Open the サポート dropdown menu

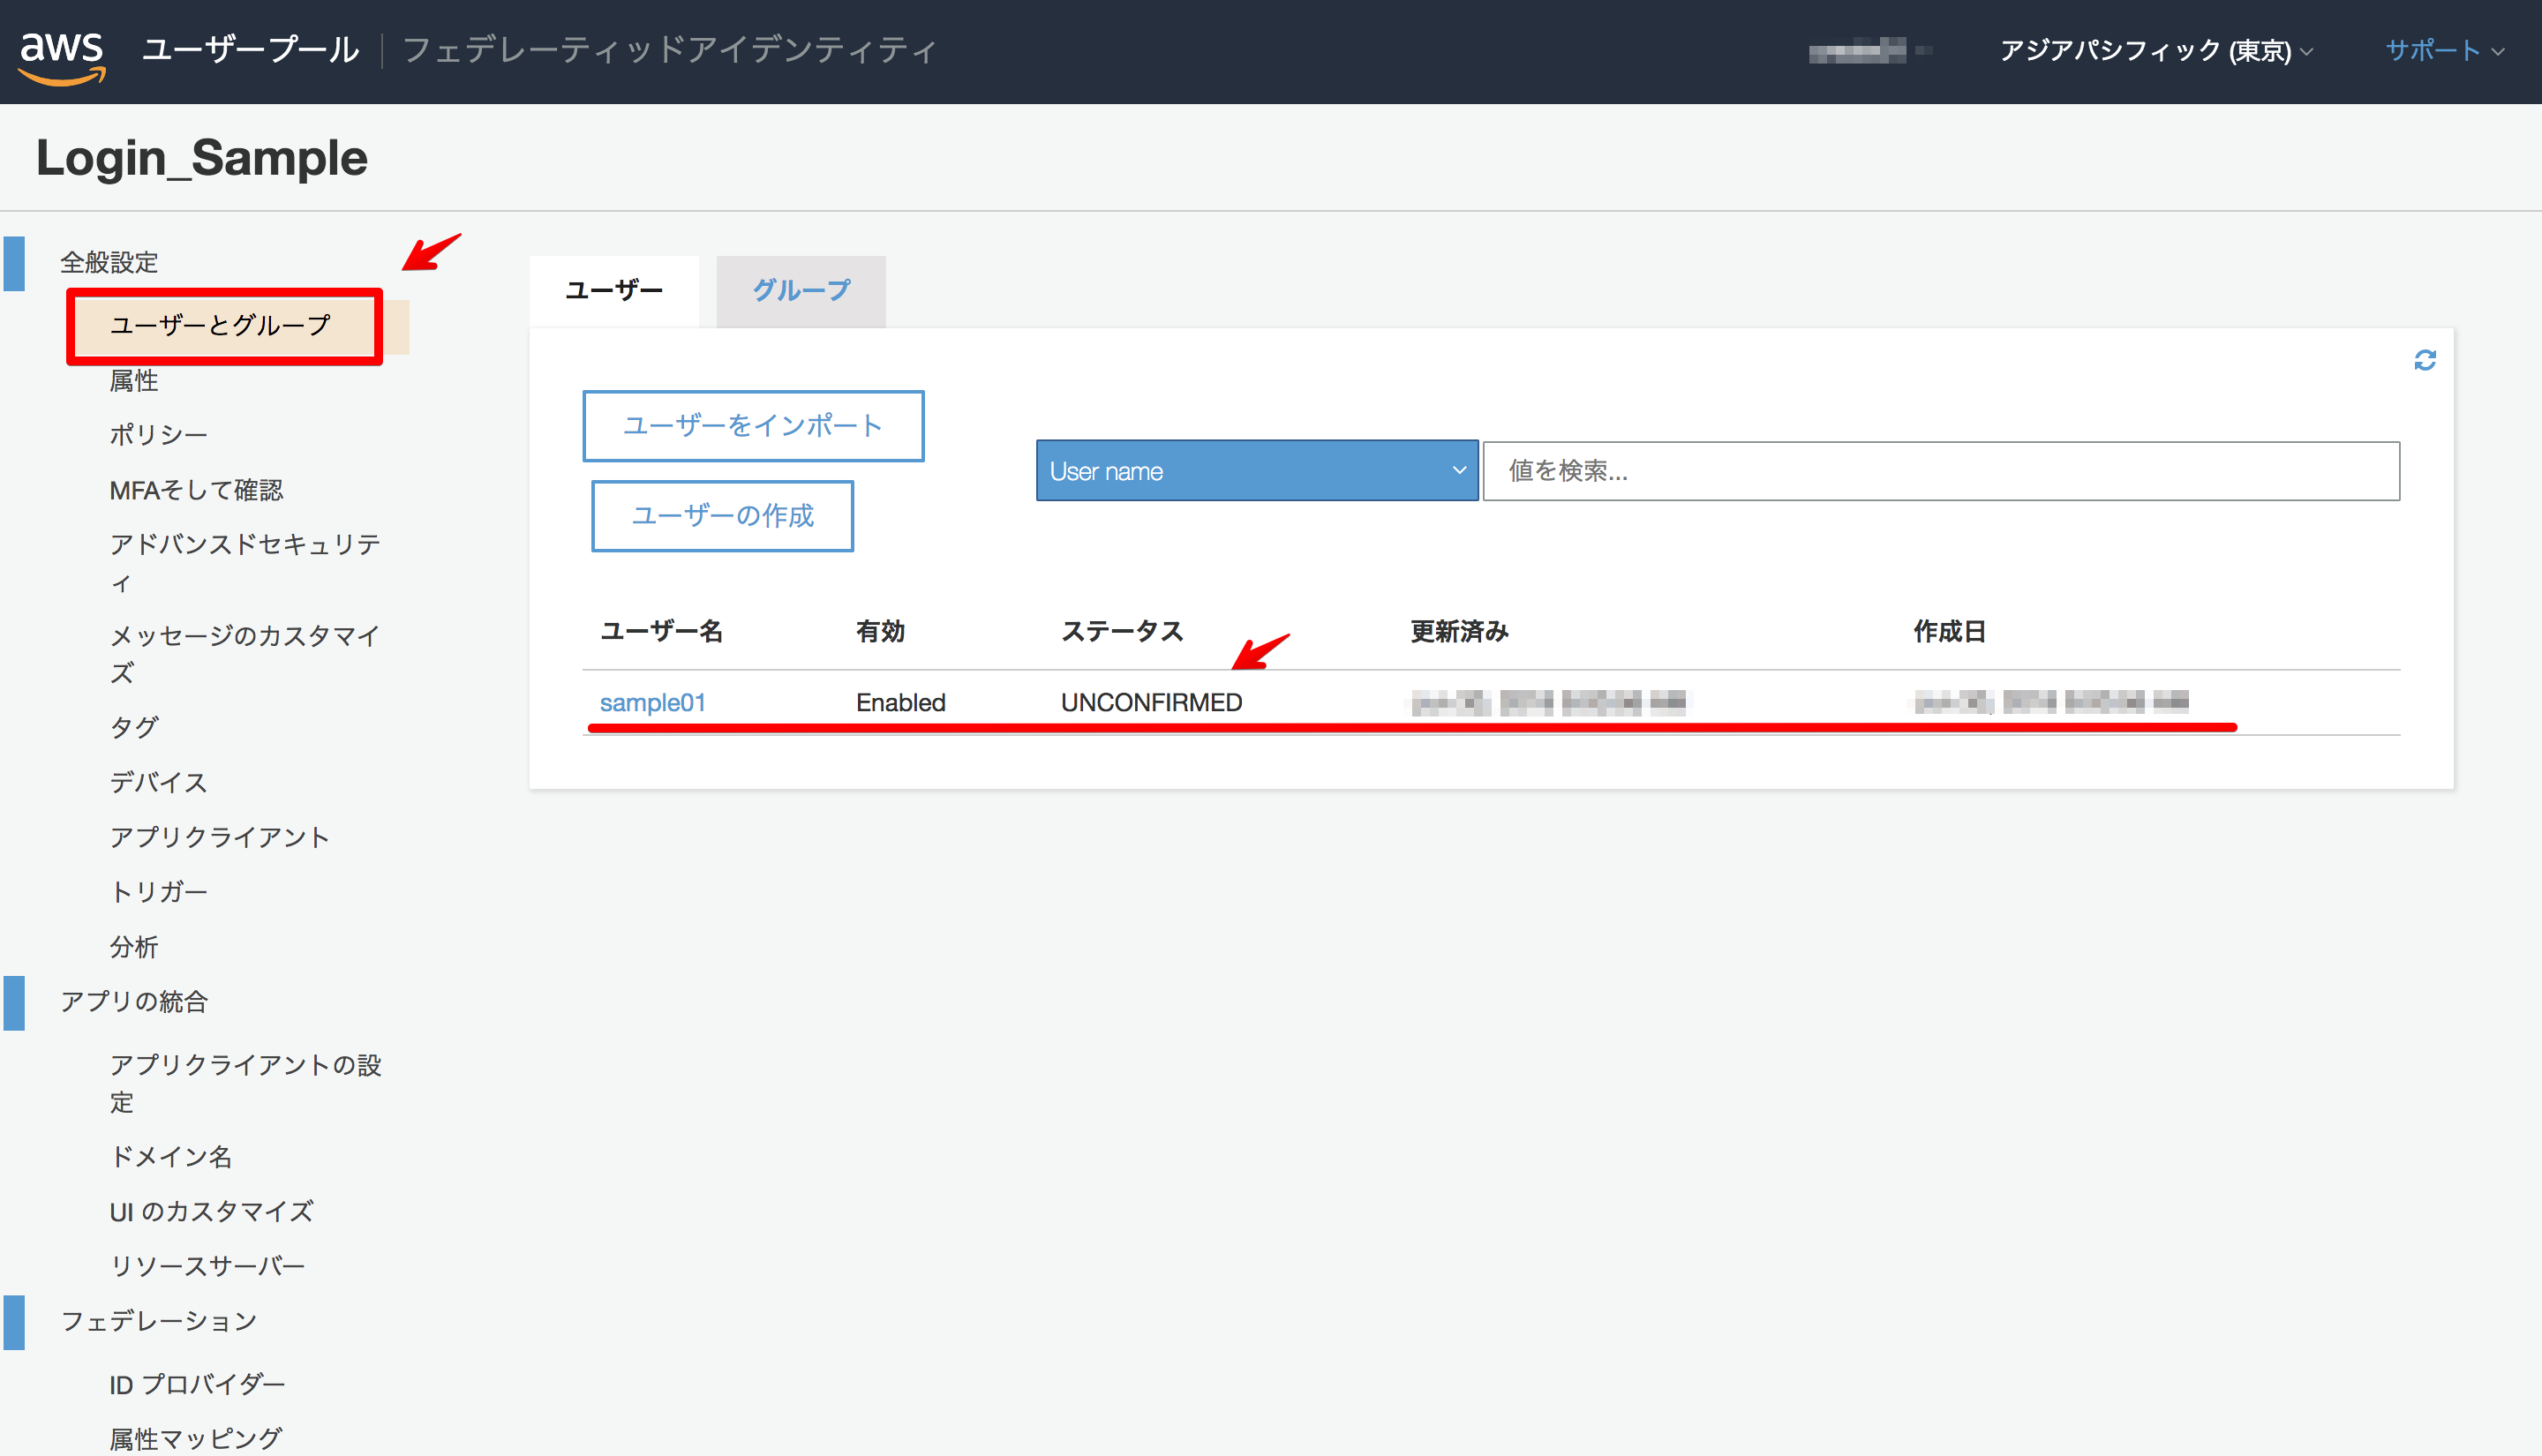(2444, 50)
